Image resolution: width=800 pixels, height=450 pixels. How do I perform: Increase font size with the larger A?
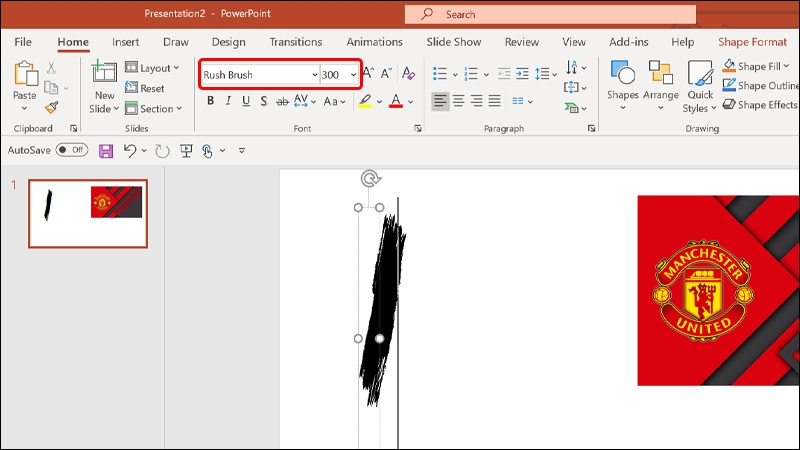[x=369, y=73]
